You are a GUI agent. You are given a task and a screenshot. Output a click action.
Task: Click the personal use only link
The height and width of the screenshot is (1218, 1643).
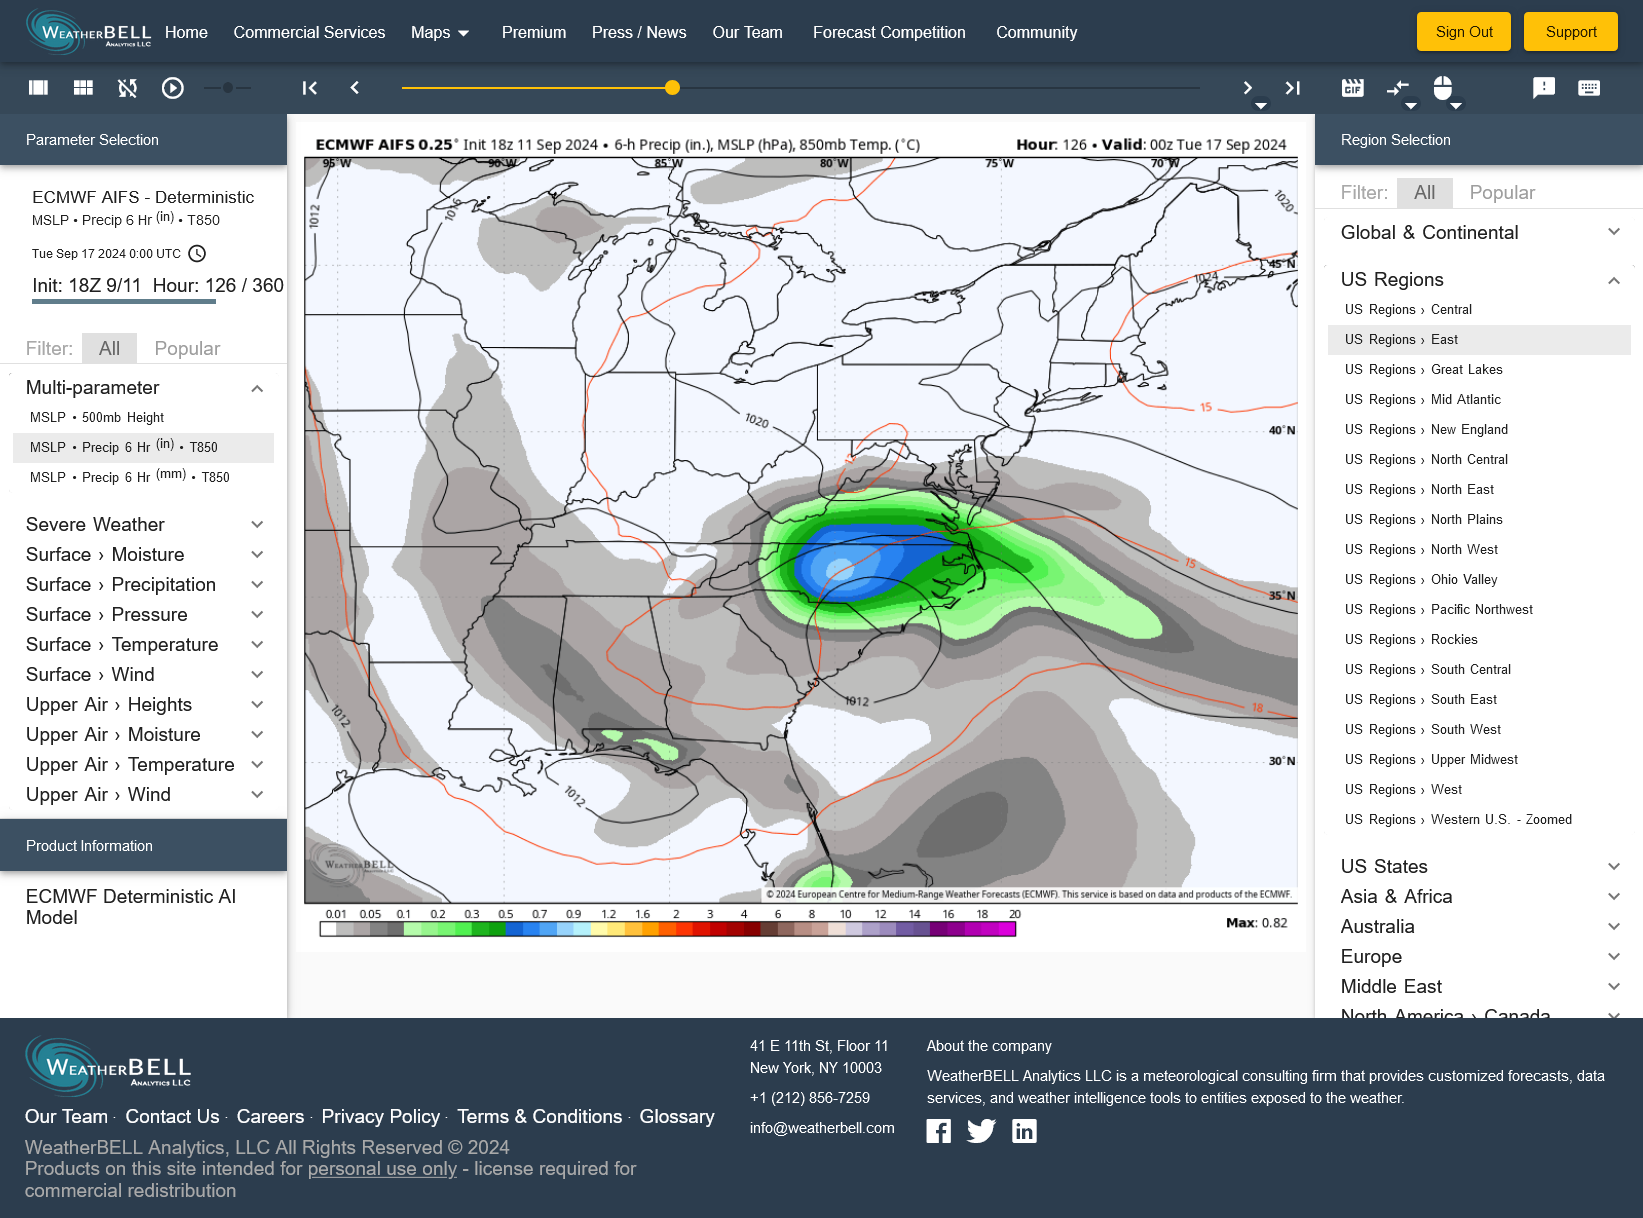pyautogui.click(x=382, y=1169)
